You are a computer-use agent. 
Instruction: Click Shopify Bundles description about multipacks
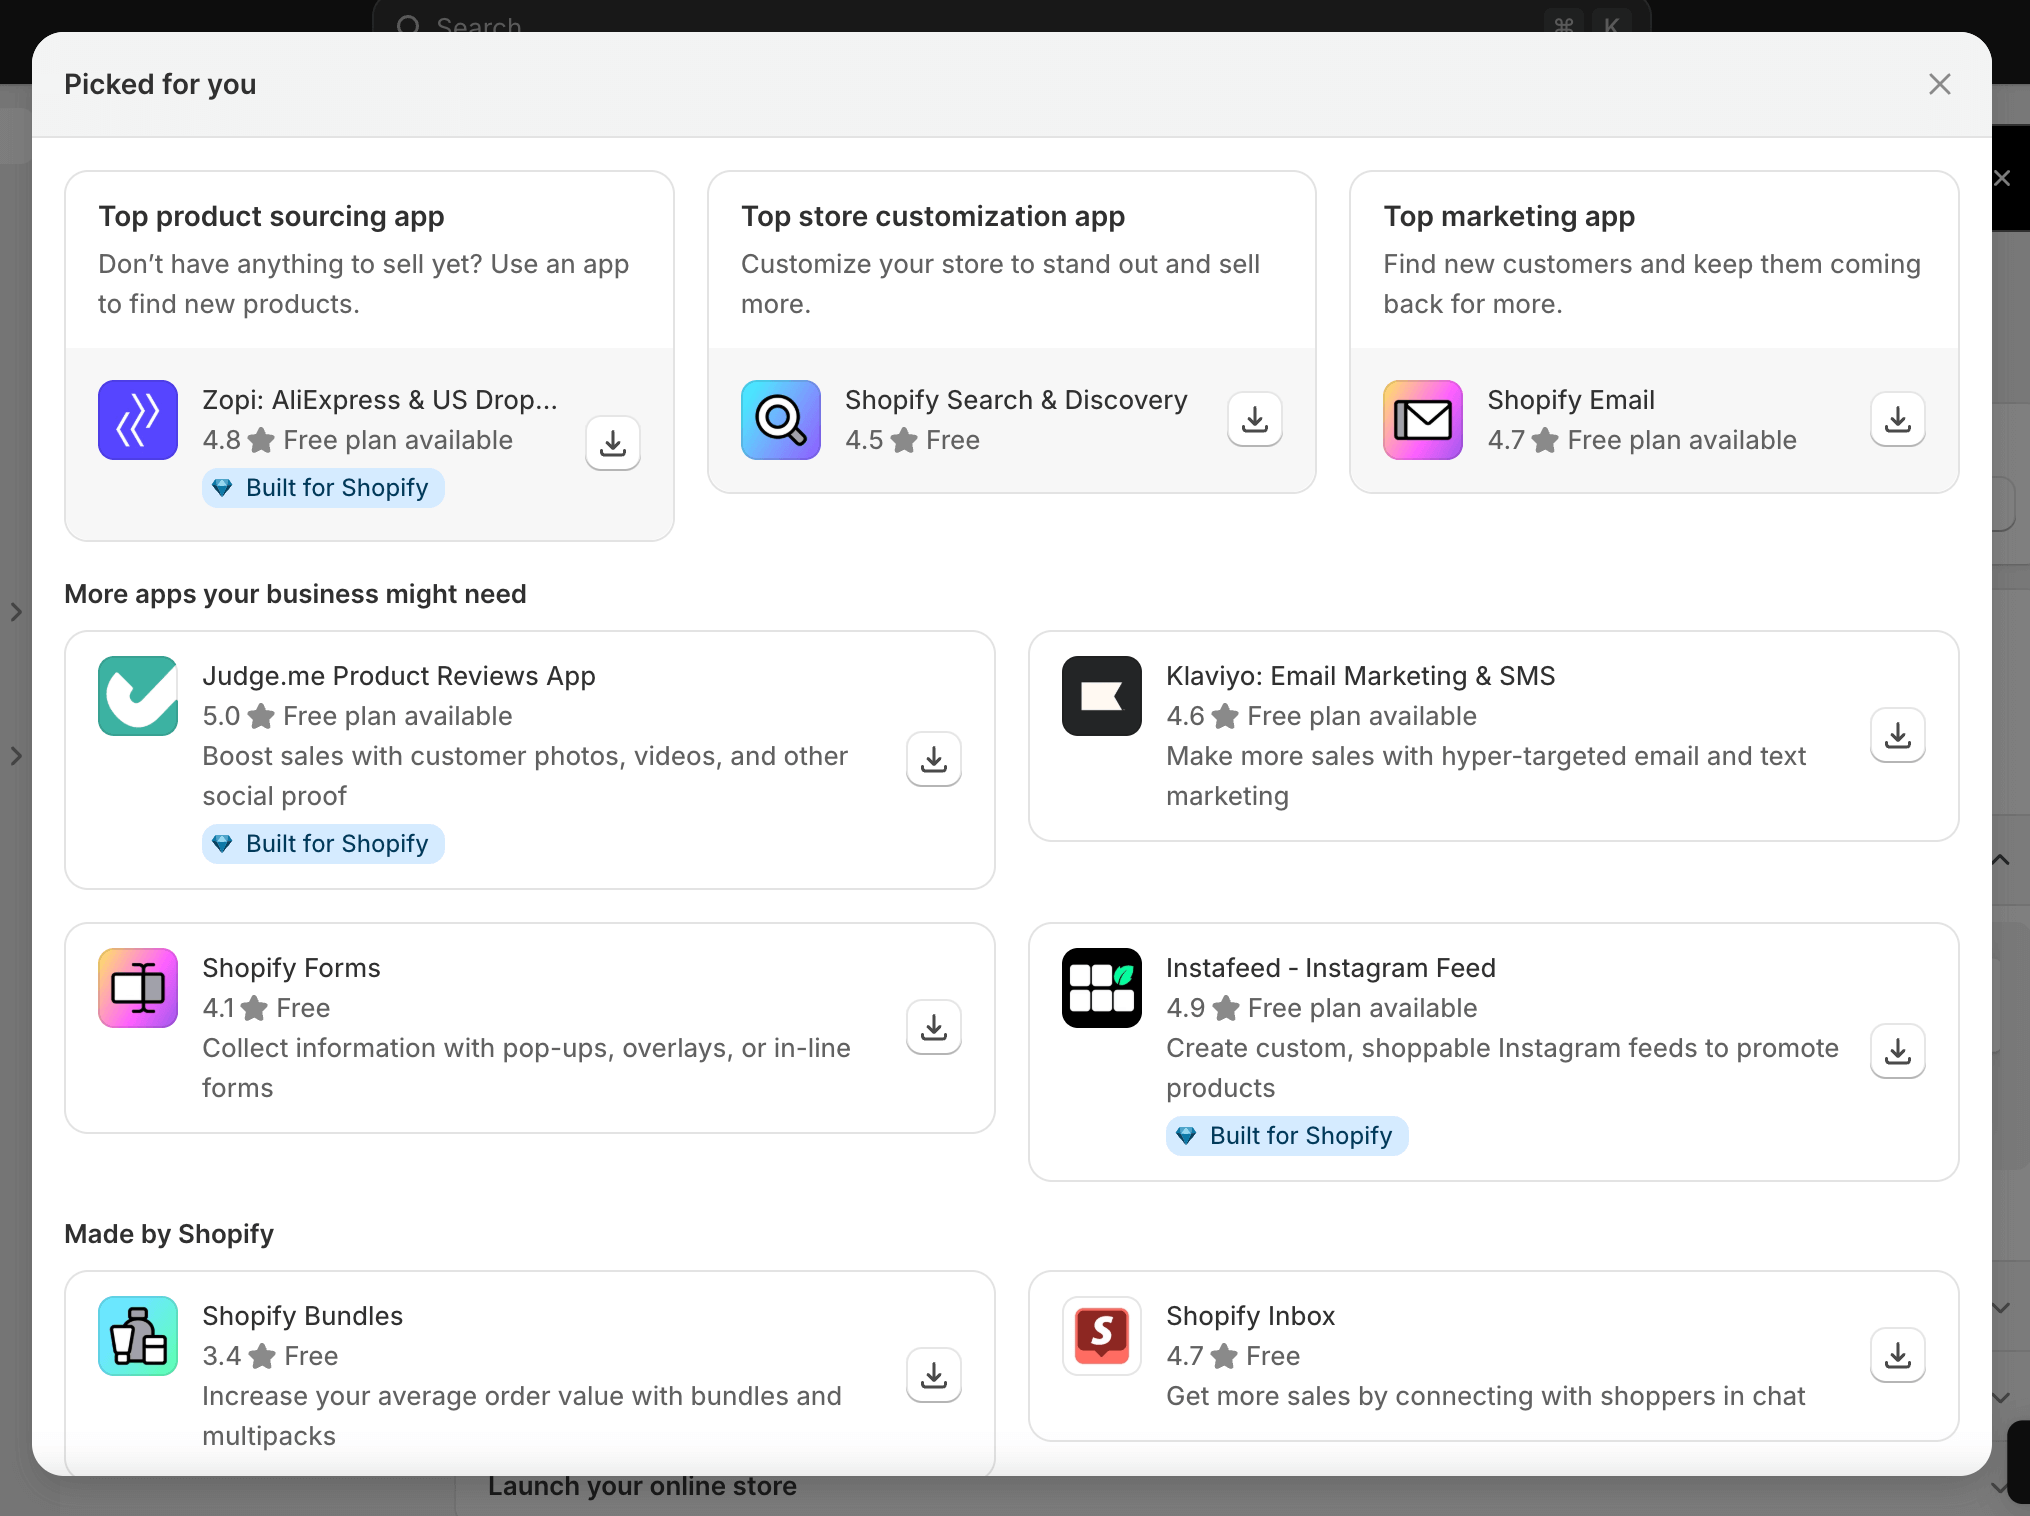[x=522, y=1416]
